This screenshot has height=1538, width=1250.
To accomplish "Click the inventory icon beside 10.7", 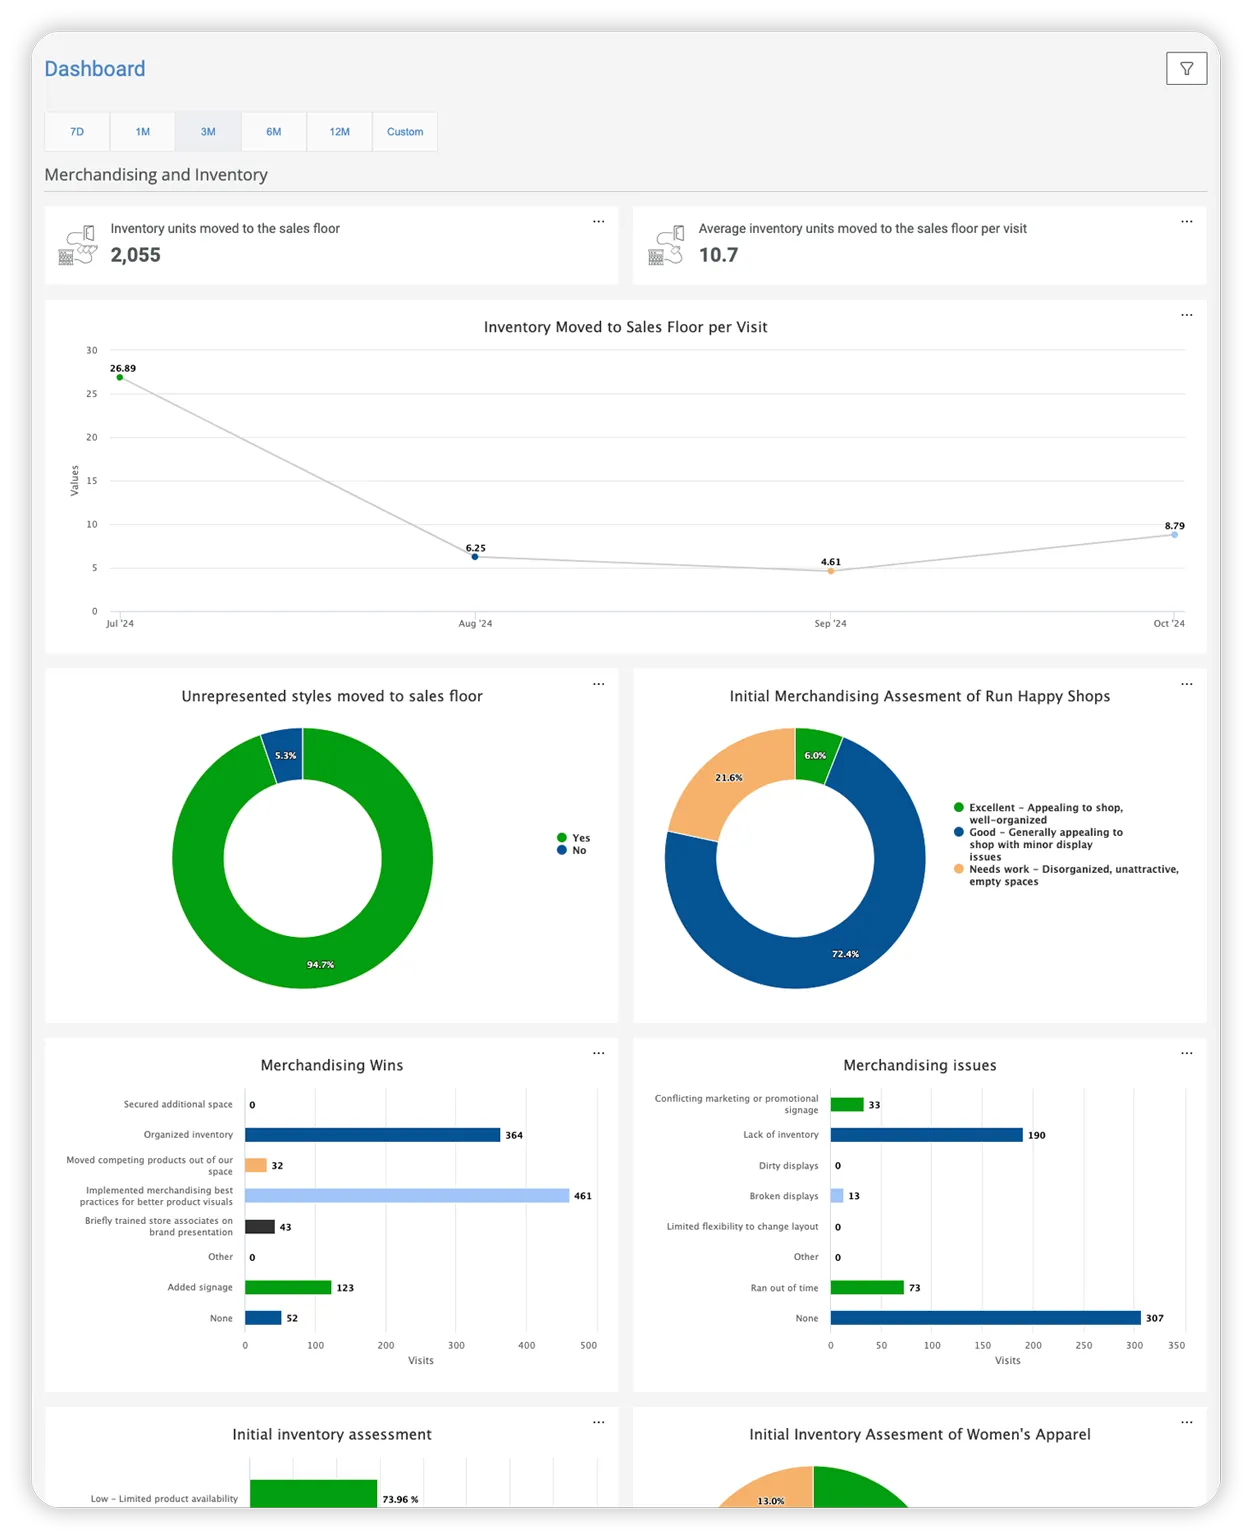I will click(x=666, y=245).
